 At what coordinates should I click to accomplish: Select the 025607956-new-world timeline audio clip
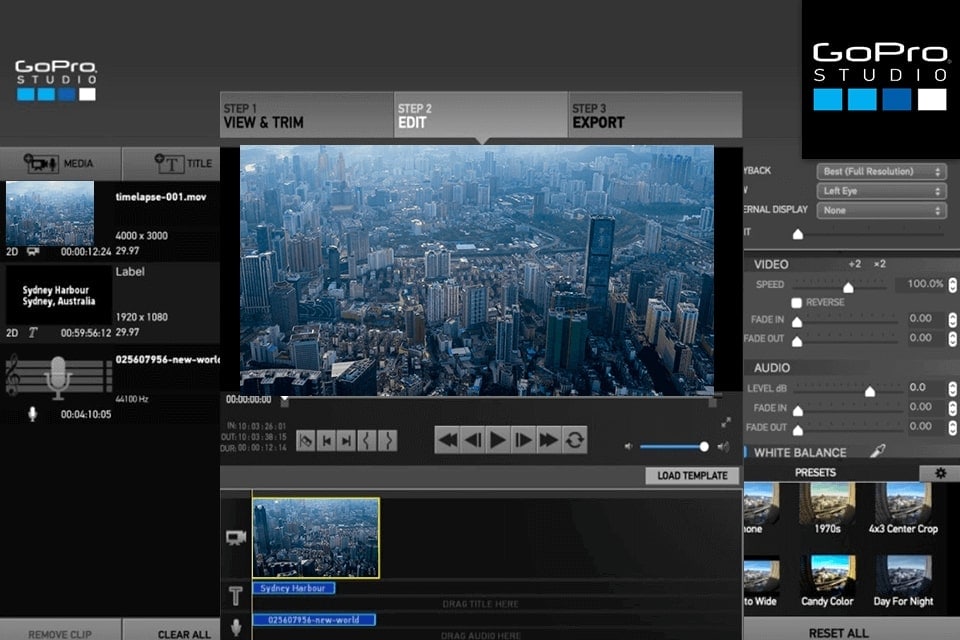(314, 620)
